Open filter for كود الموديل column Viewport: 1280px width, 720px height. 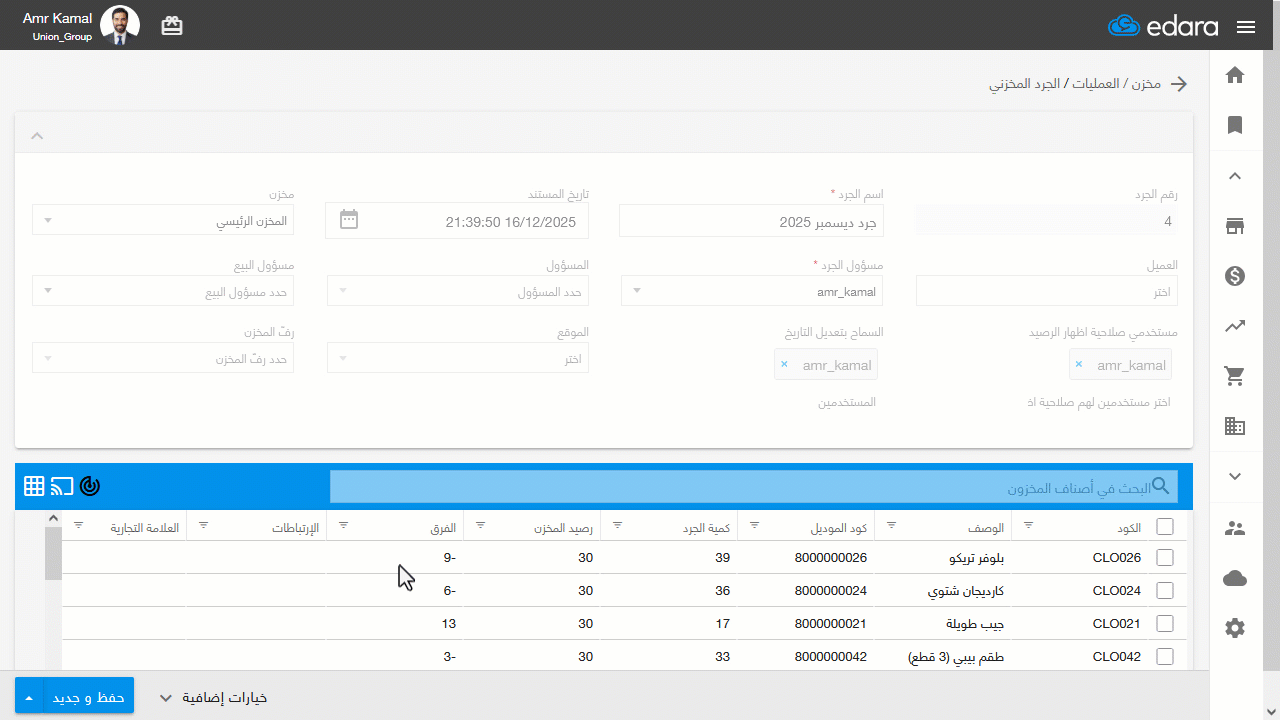(755, 525)
